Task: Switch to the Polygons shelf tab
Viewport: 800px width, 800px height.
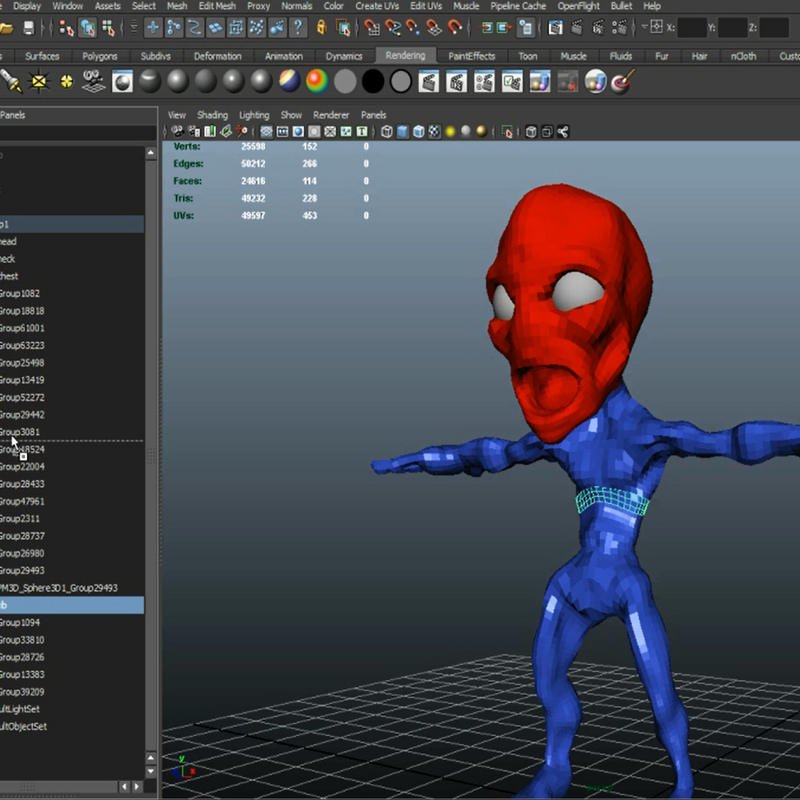Action: (x=100, y=56)
